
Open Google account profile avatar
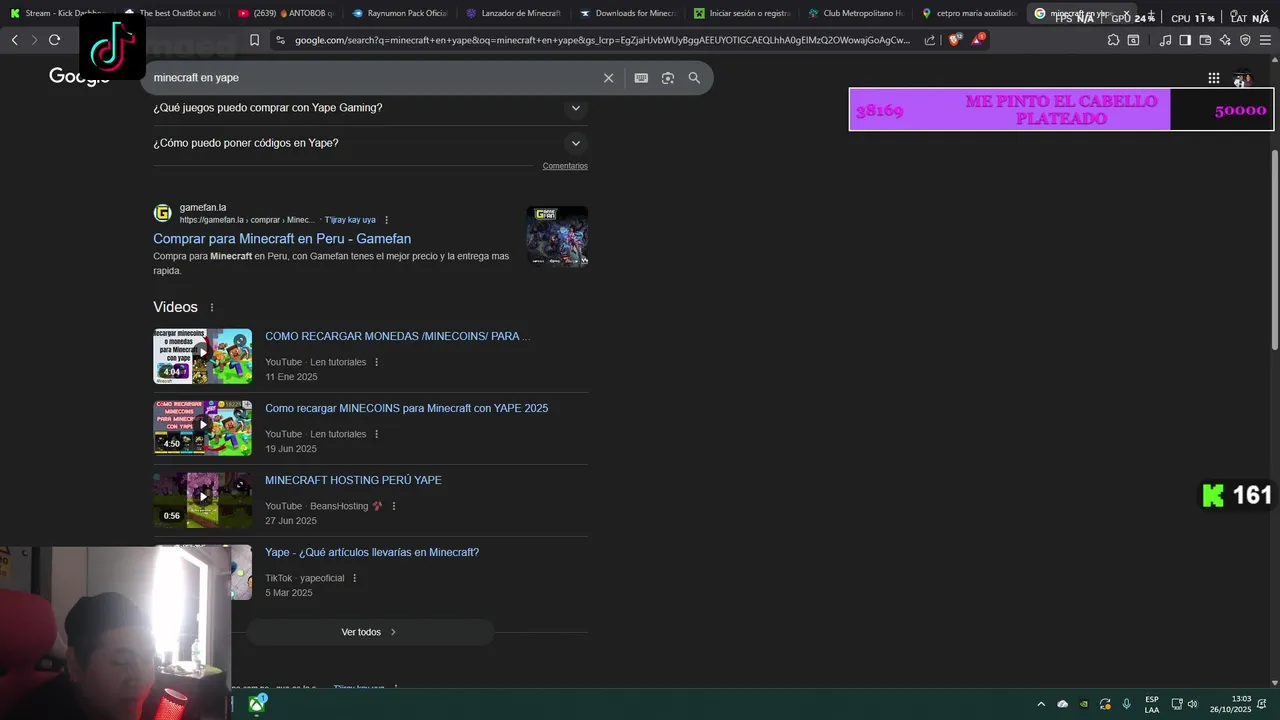point(1243,78)
